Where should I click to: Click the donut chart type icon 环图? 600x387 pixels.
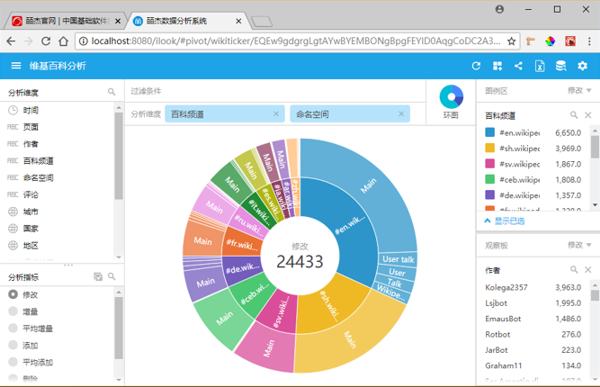tap(451, 97)
